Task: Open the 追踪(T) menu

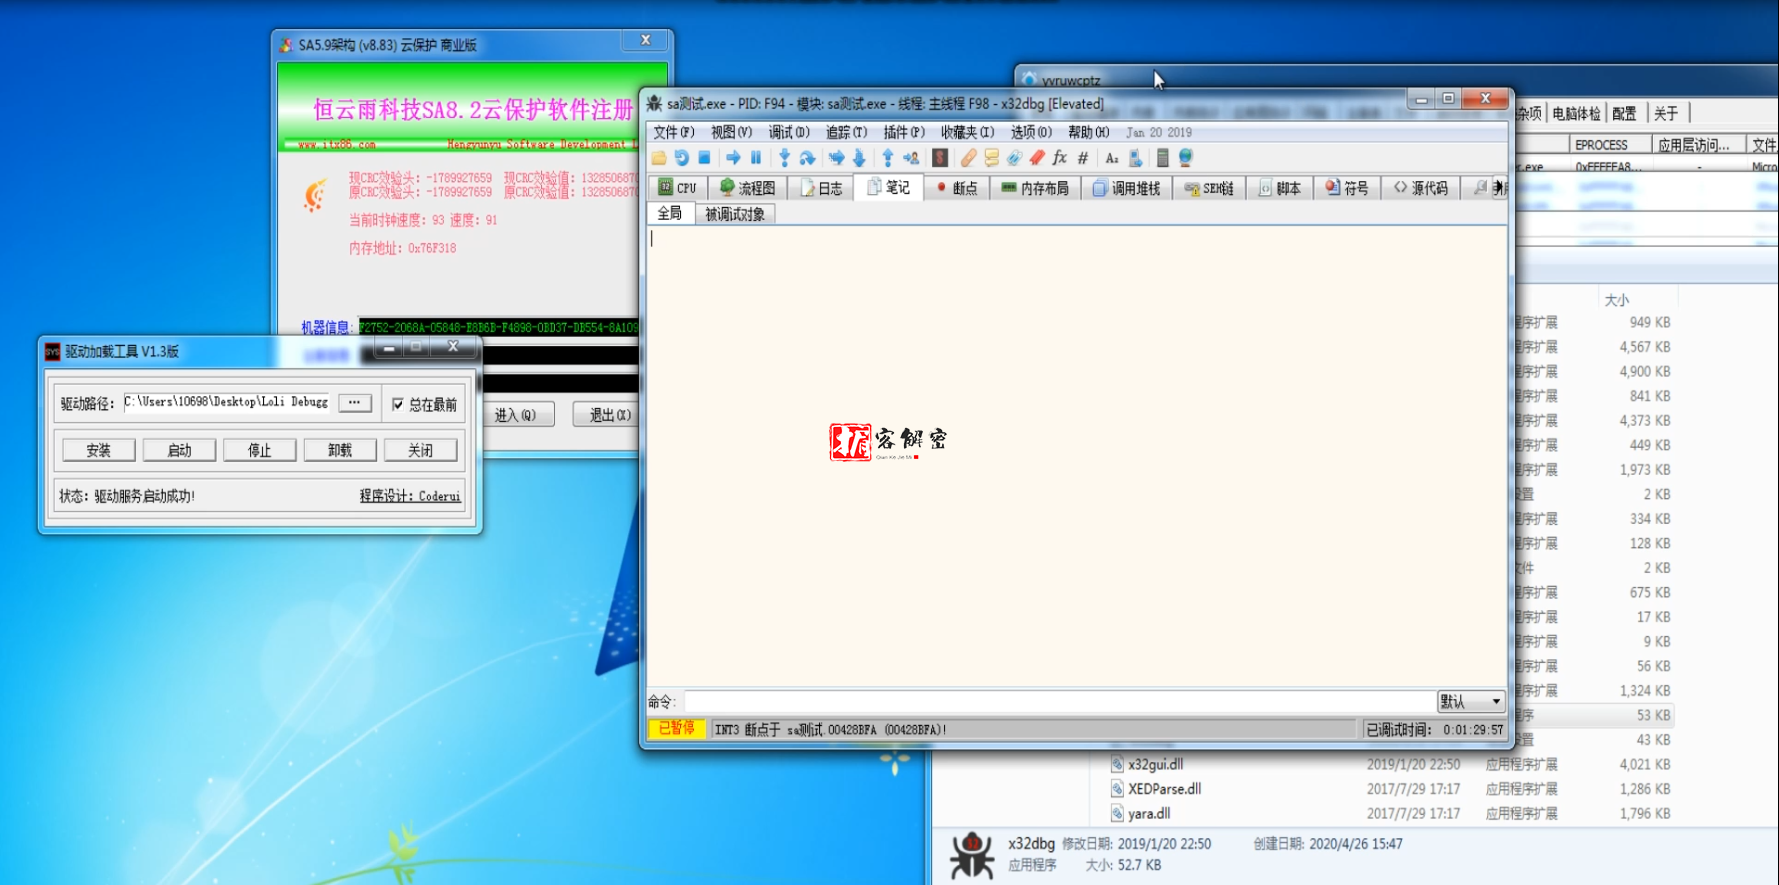Action: point(846,132)
